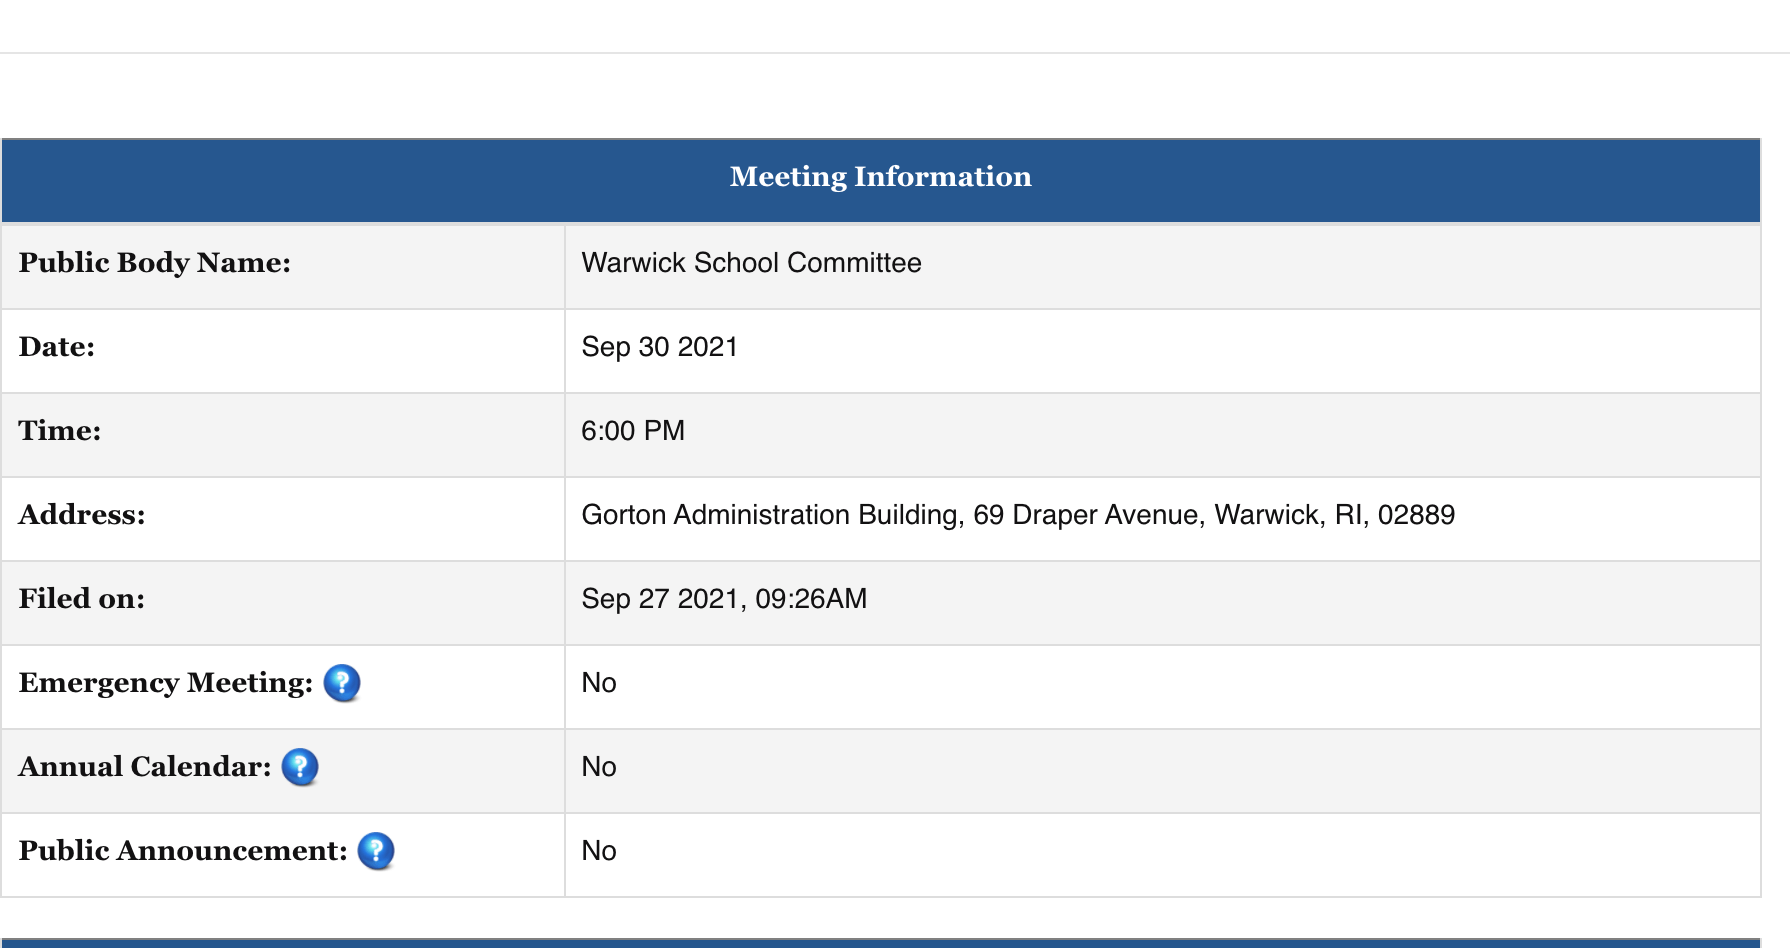Select the Public Body Name label cell
Viewport: 1790px width, 948px height.
pos(155,263)
